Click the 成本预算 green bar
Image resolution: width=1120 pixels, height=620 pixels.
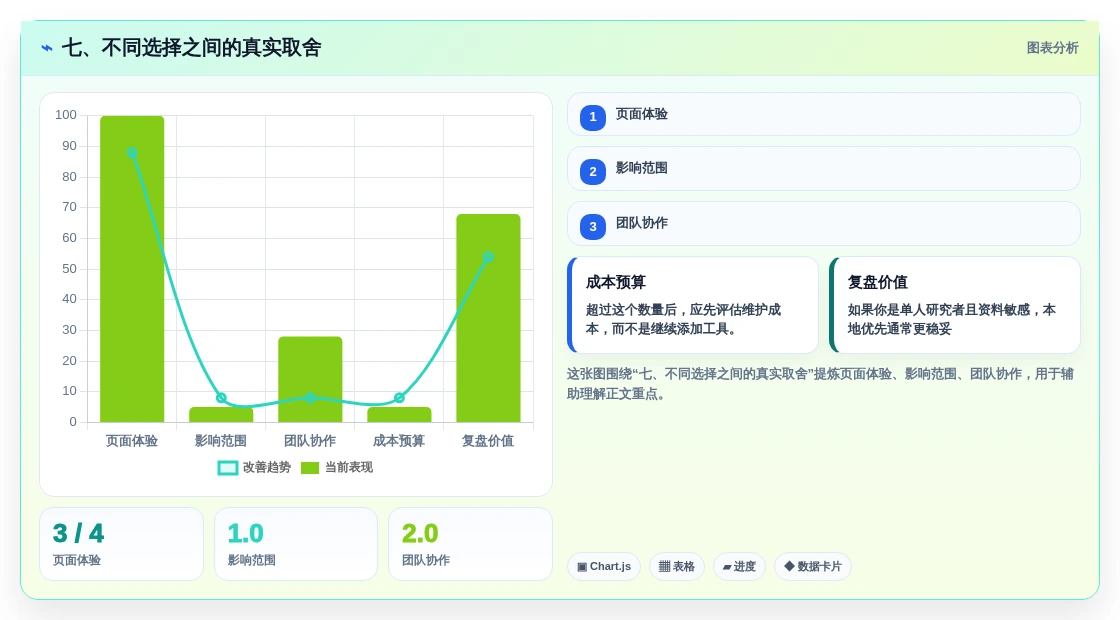pyautogui.click(x=399, y=415)
